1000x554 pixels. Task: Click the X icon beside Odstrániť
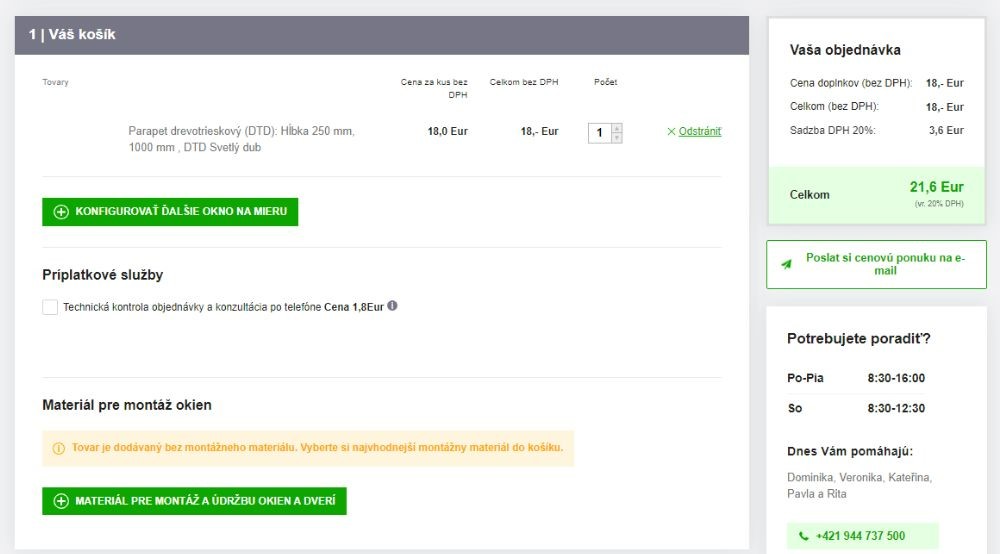coord(671,131)
